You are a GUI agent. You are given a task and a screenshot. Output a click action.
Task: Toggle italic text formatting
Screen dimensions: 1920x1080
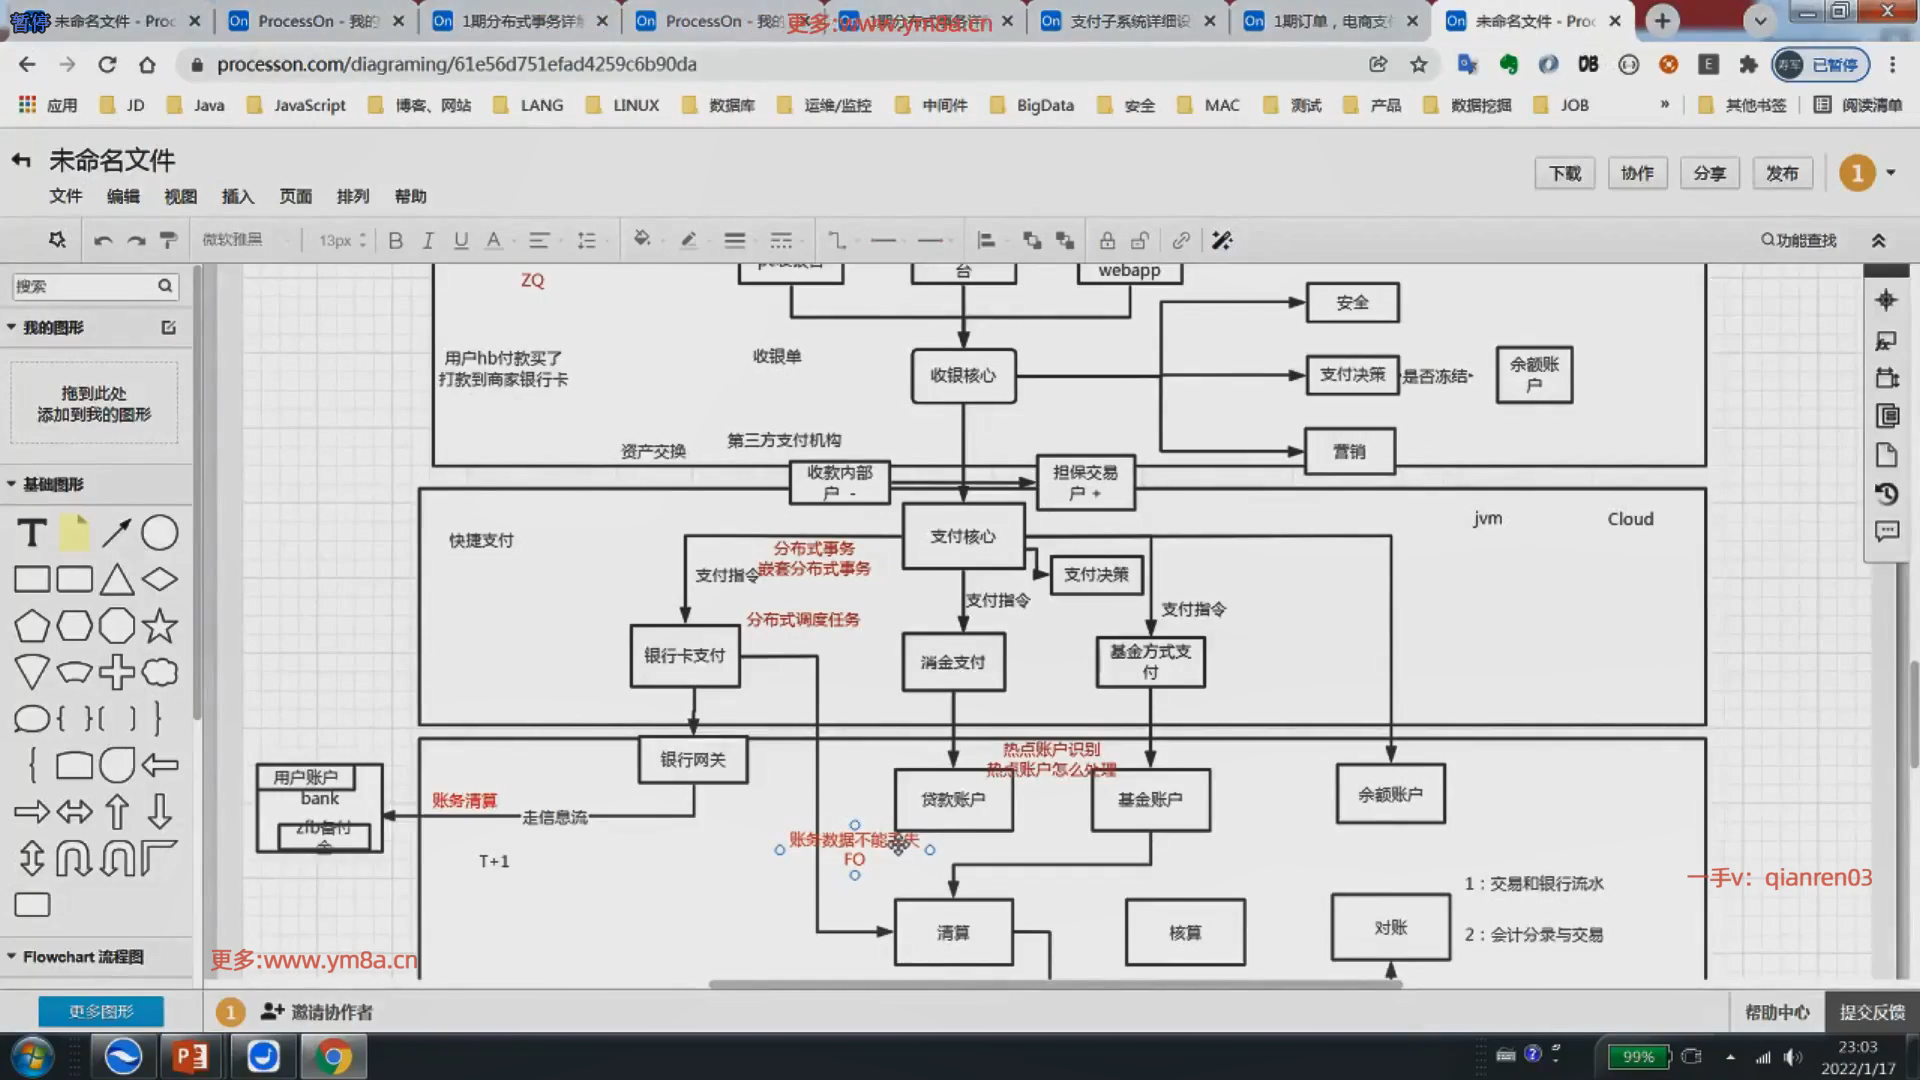pos(428,240)
